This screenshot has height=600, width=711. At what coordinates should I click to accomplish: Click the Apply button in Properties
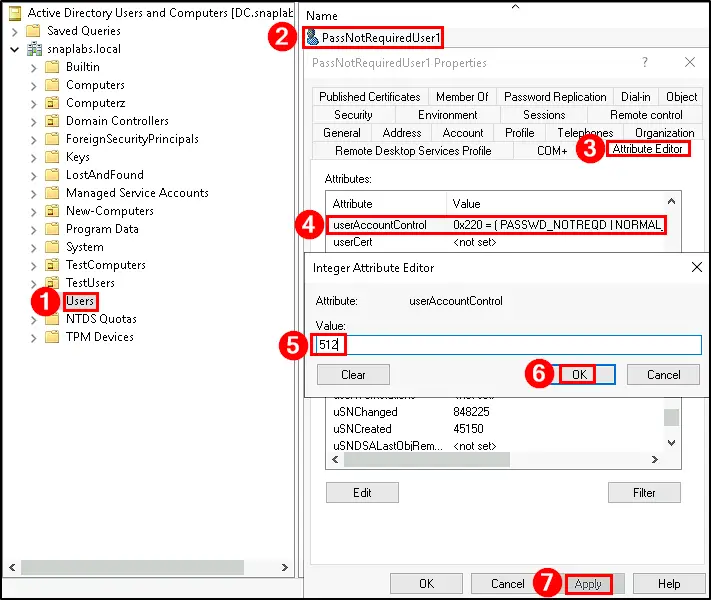588,584
